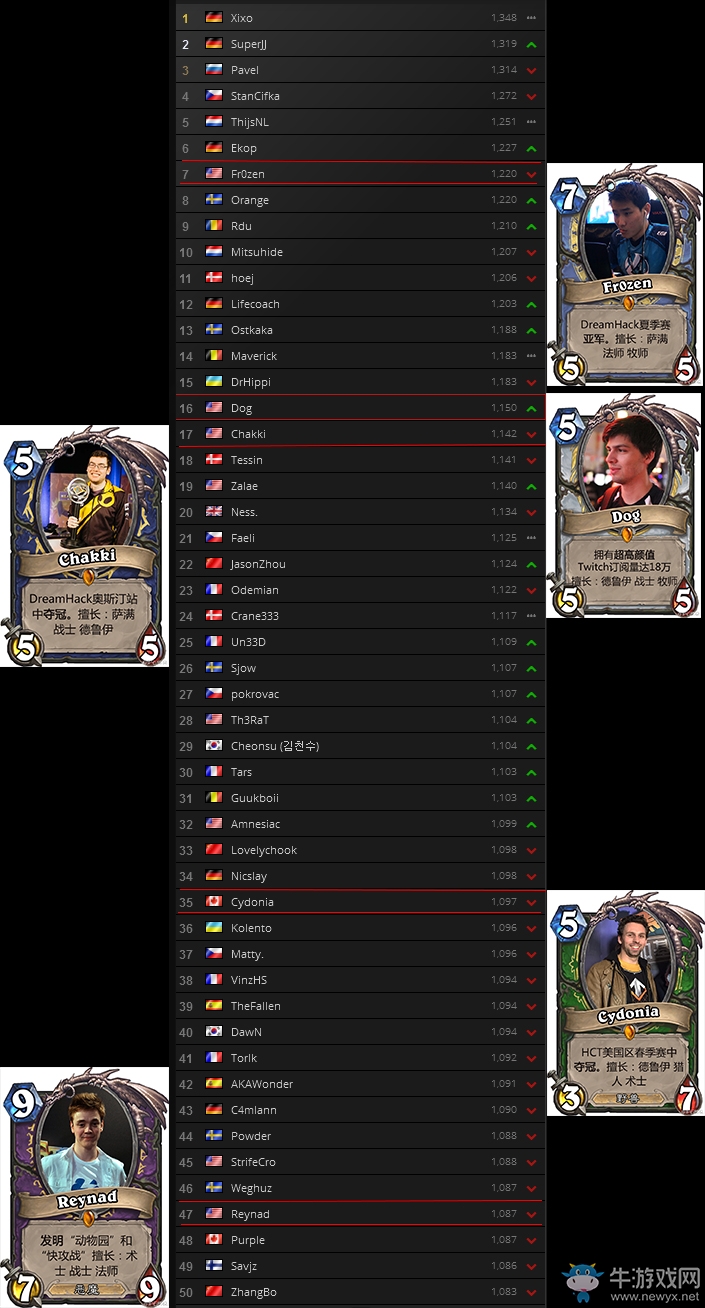Click the UK flag next to Ness.
The width and height of the screenshot is (705, 1308).
213,512
